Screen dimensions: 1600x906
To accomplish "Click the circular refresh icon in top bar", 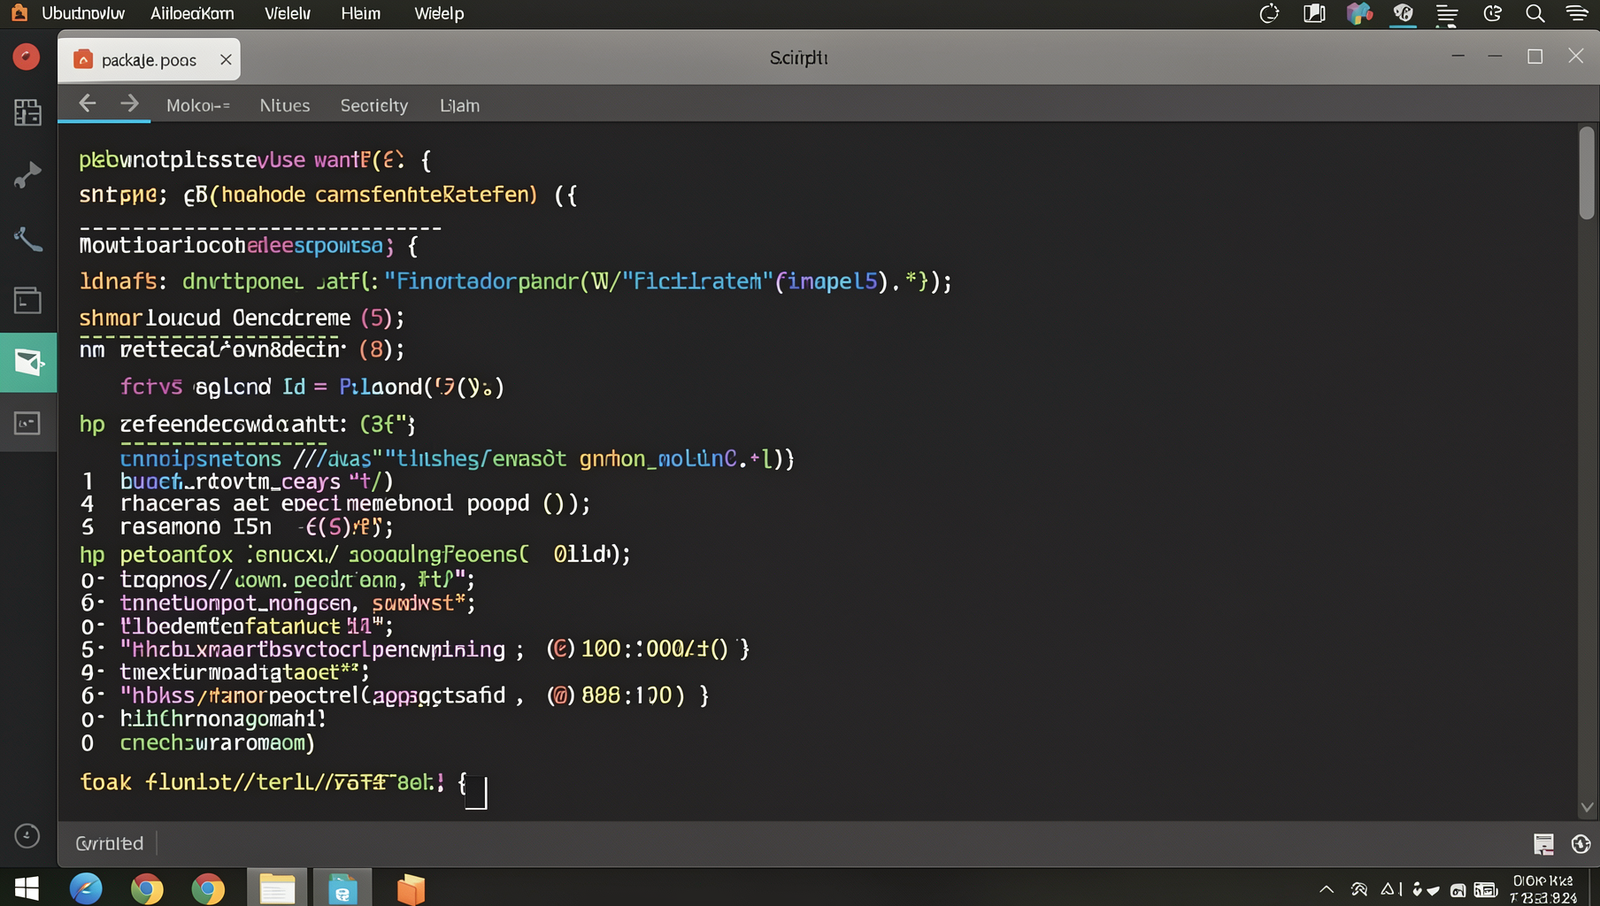I will [x=1269, y=14].
